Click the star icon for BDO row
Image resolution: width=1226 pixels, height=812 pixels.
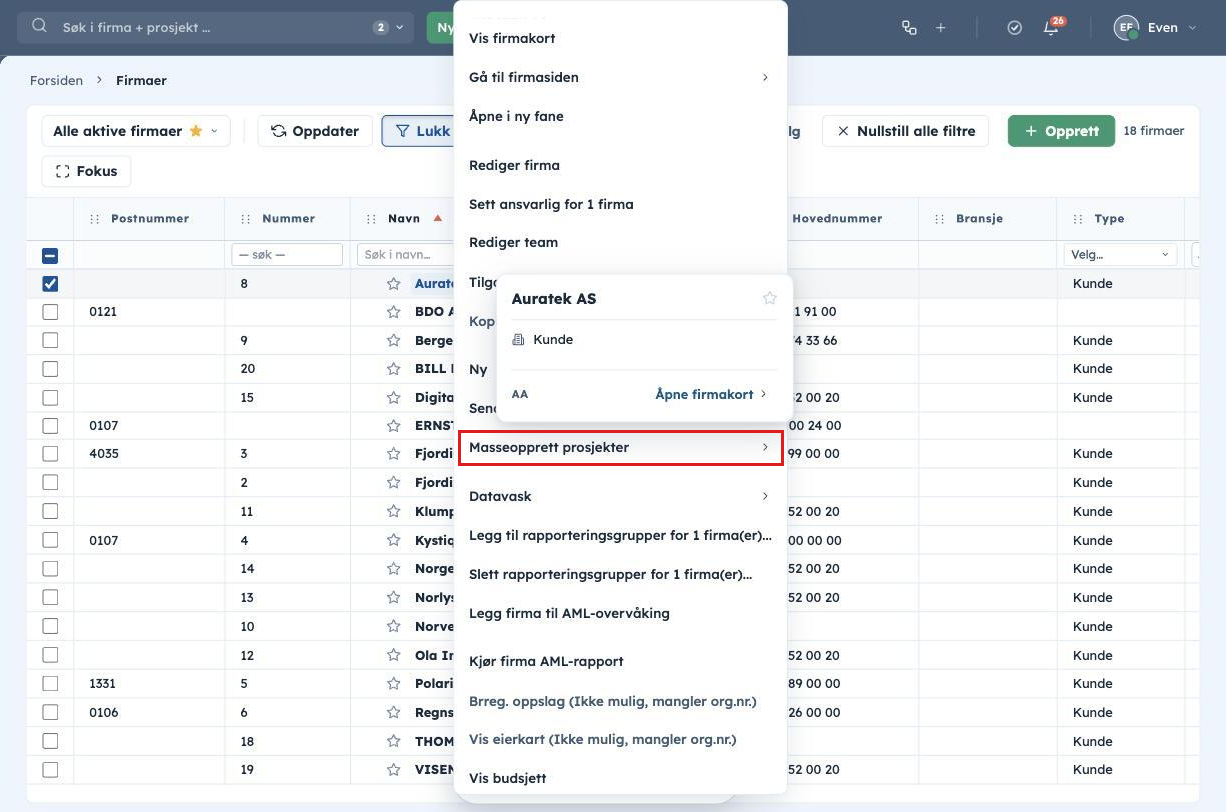394,312
